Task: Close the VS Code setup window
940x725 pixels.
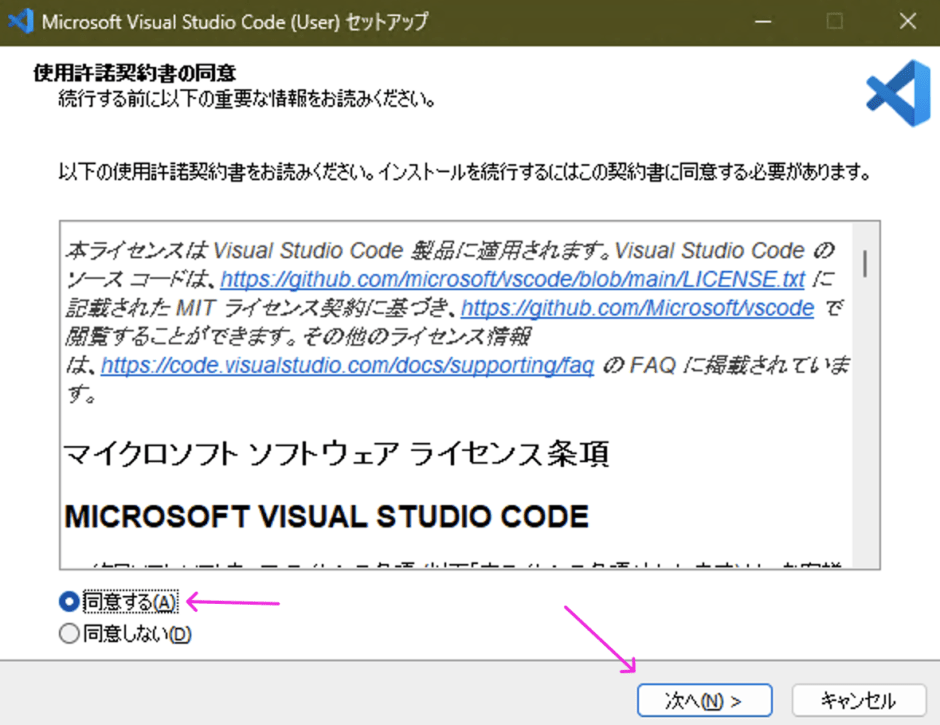Action: [x=908, y=22]
